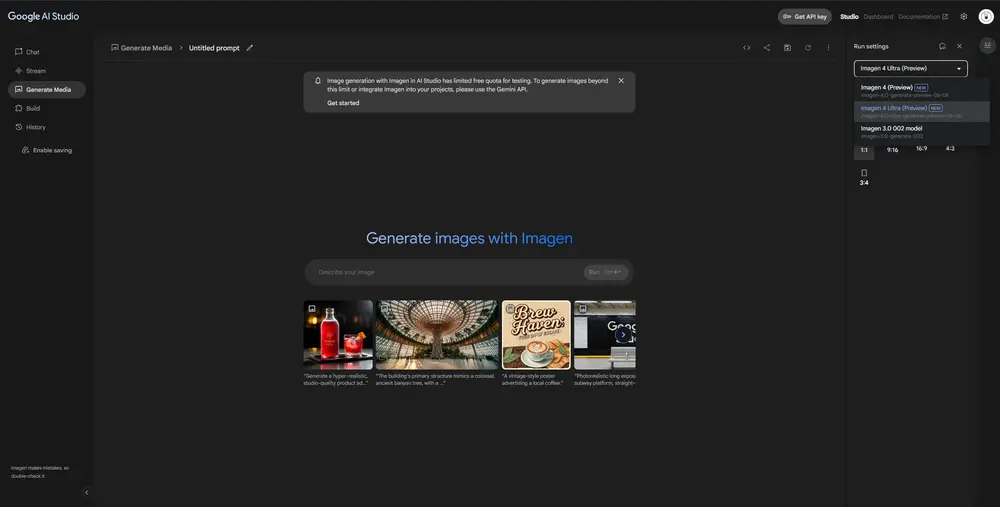Choose Imagen 3.0 002 model option
Screen dimensions: 1000x507
(x=922, y=132)
